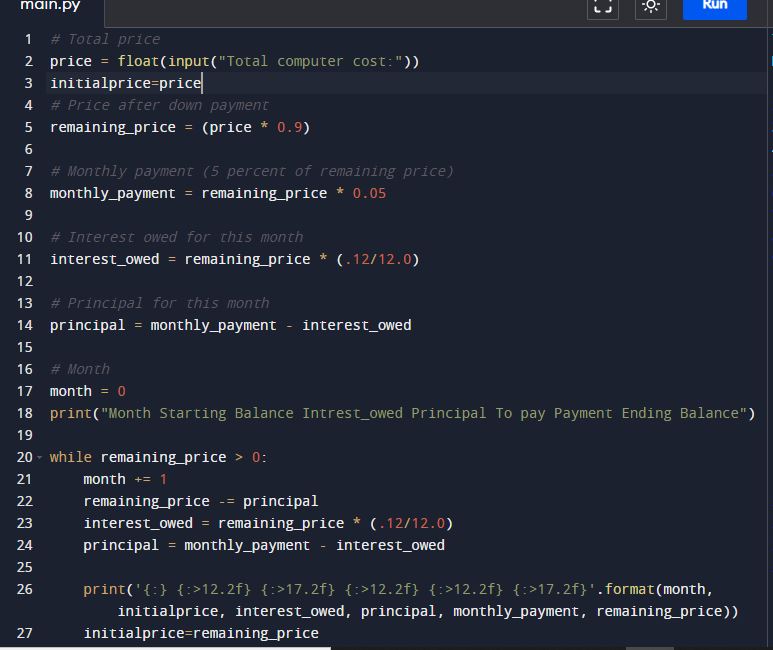This screenshot has height=650, width=773.
Task: Click the 'while' keyword on line 20
Action: [x=70, y=457]
